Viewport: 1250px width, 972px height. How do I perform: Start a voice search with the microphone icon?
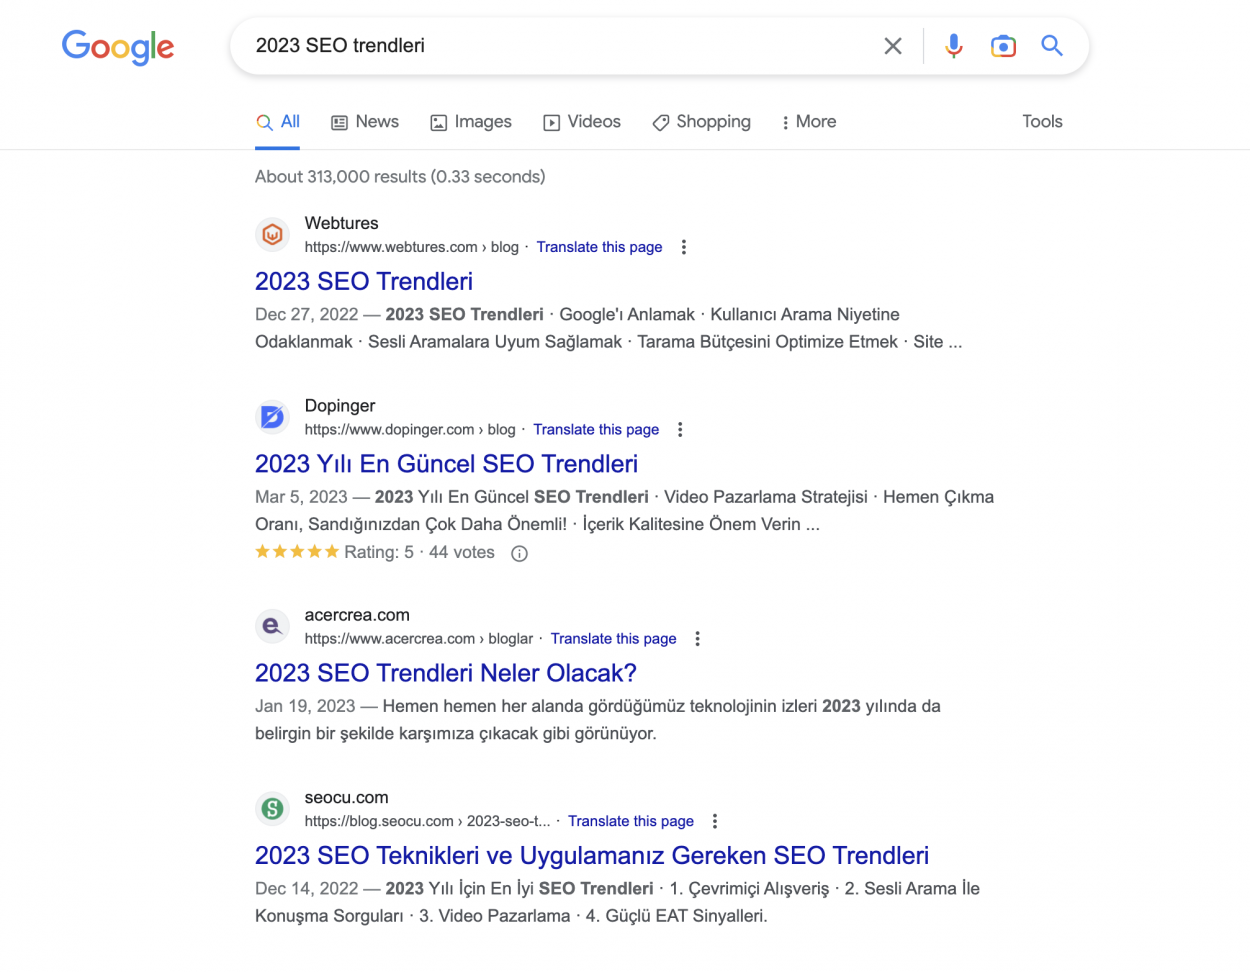953,45
